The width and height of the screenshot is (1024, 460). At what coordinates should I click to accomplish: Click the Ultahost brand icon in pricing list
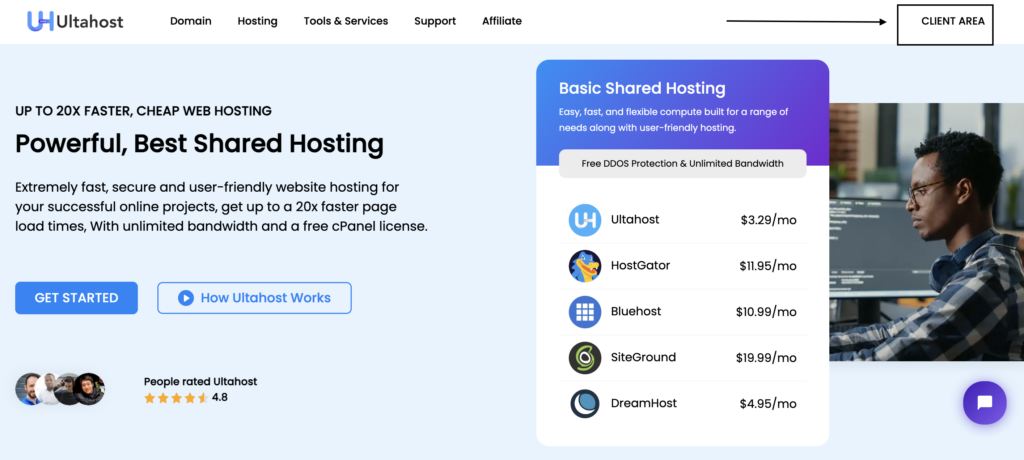click(584, 220)
